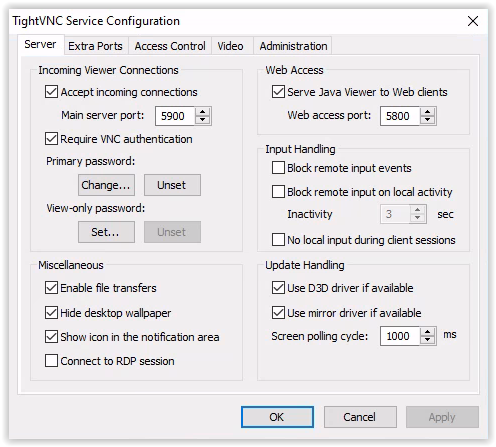Click the TightVNC Service Configuration title text
This screenshot has width=496, height=447.
(96, 21)
